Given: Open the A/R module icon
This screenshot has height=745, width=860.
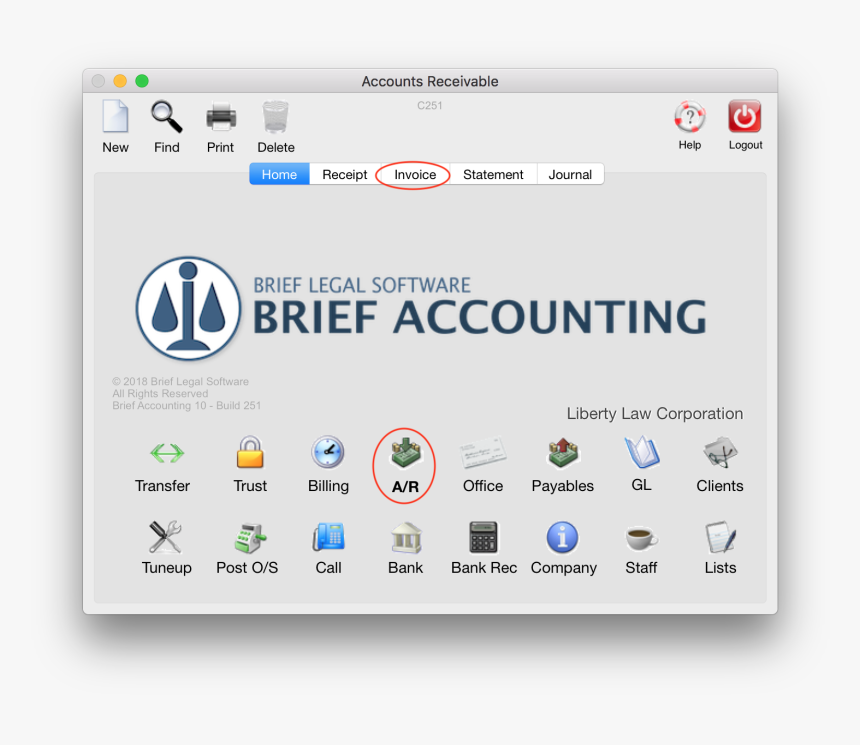Looking at the screenshot, I should 405,453.
